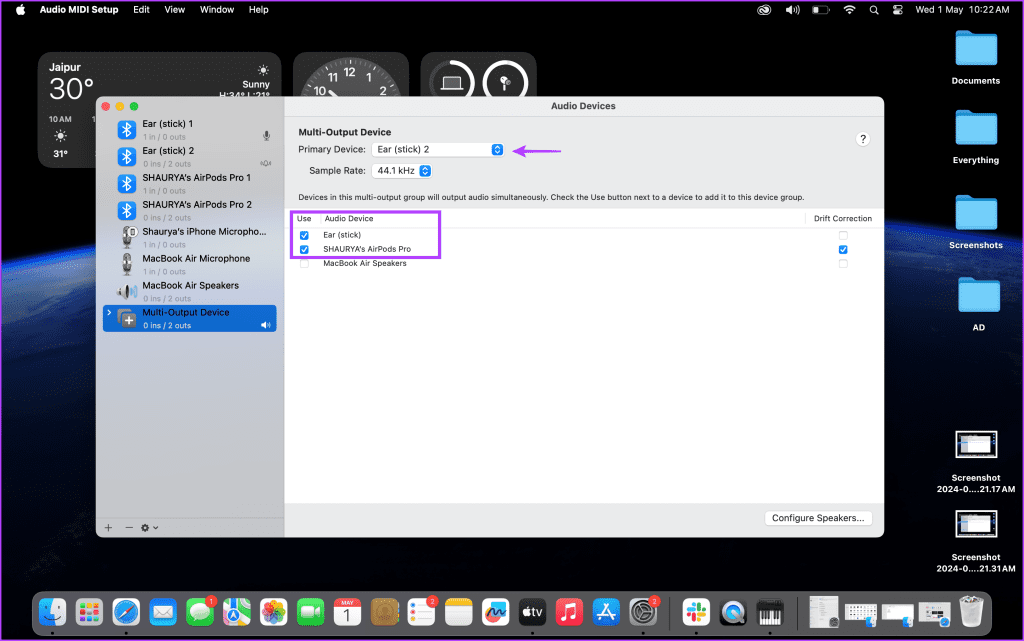Expand the Multi-Output Device disclosure arrow
Screen dimensions: 1024x641
109,313
